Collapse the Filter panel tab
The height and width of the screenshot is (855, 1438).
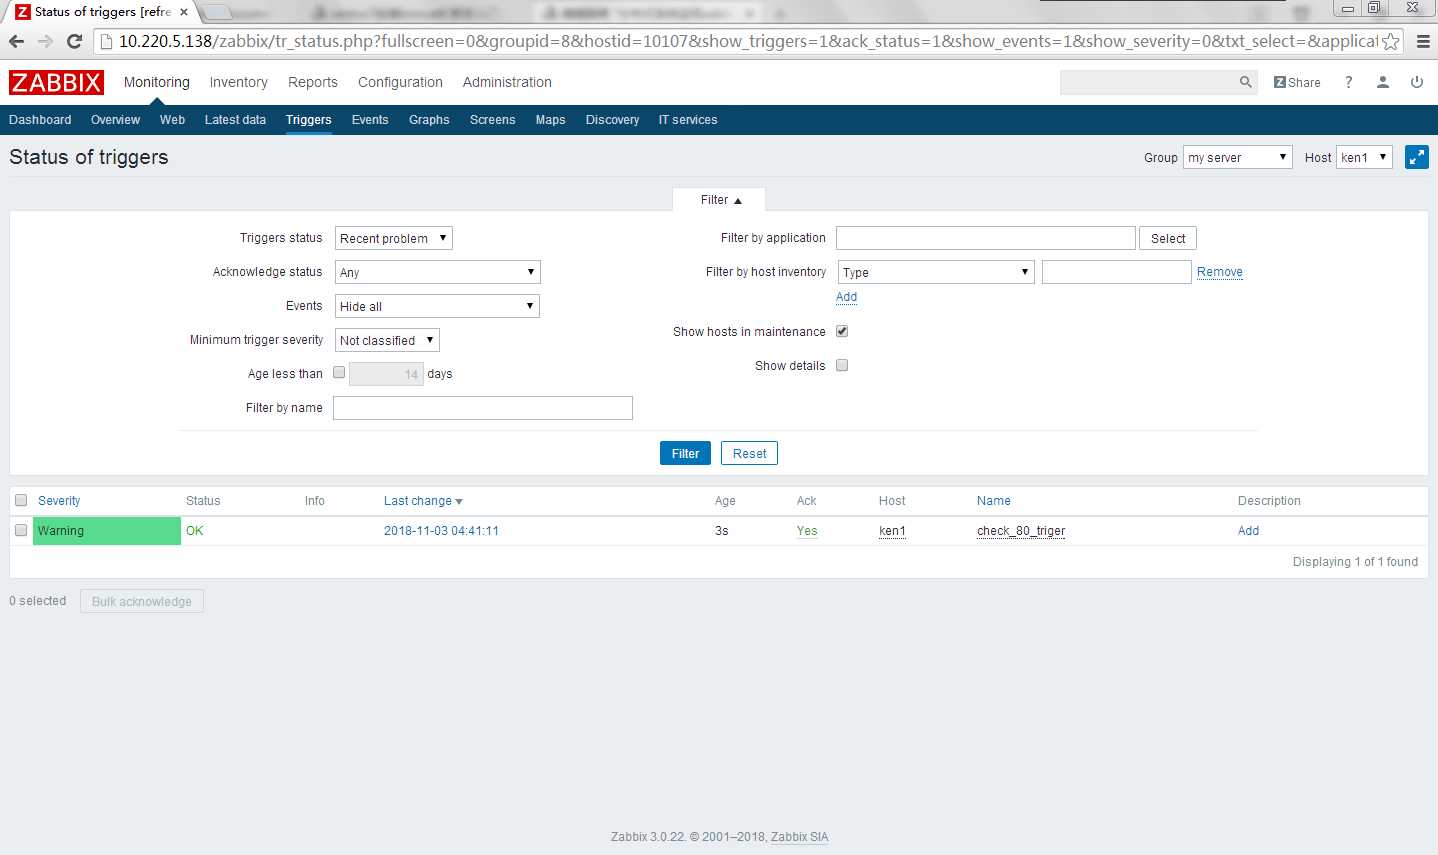720,200
